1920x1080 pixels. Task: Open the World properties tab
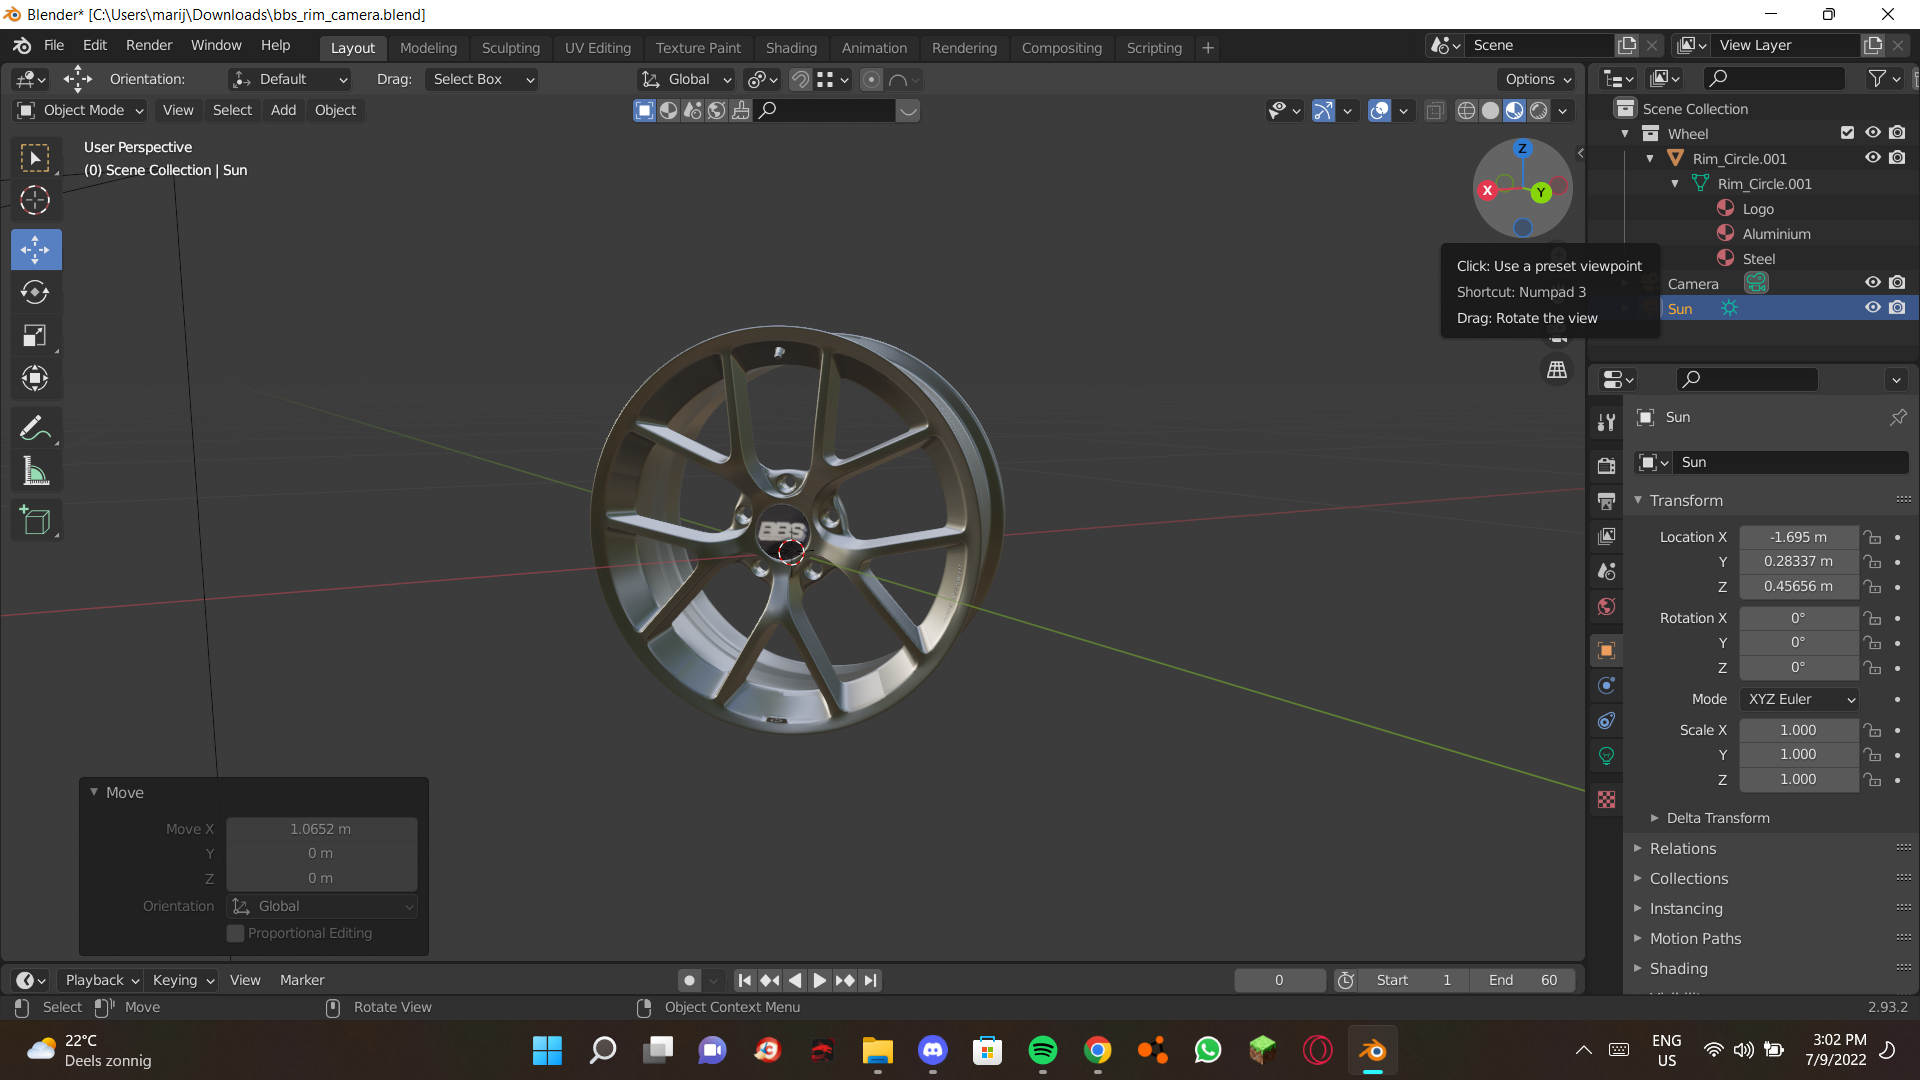[1606, 606]
